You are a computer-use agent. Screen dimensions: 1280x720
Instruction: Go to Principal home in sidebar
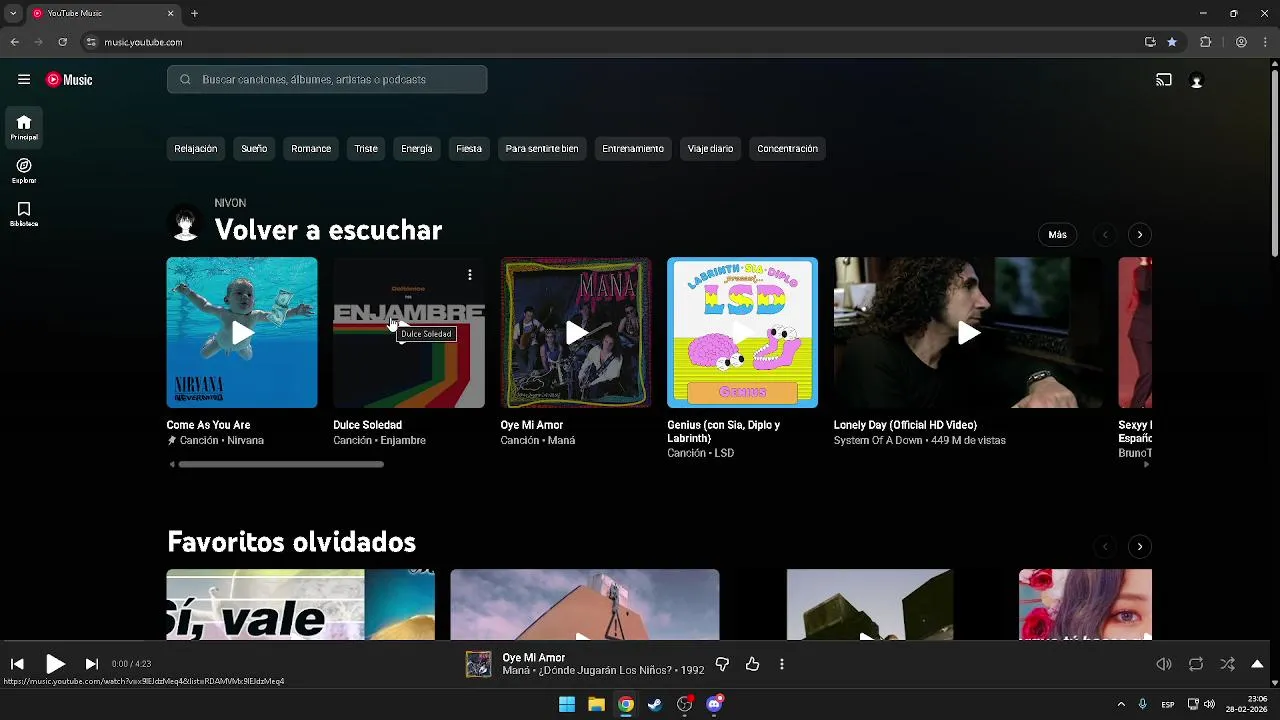24,128
